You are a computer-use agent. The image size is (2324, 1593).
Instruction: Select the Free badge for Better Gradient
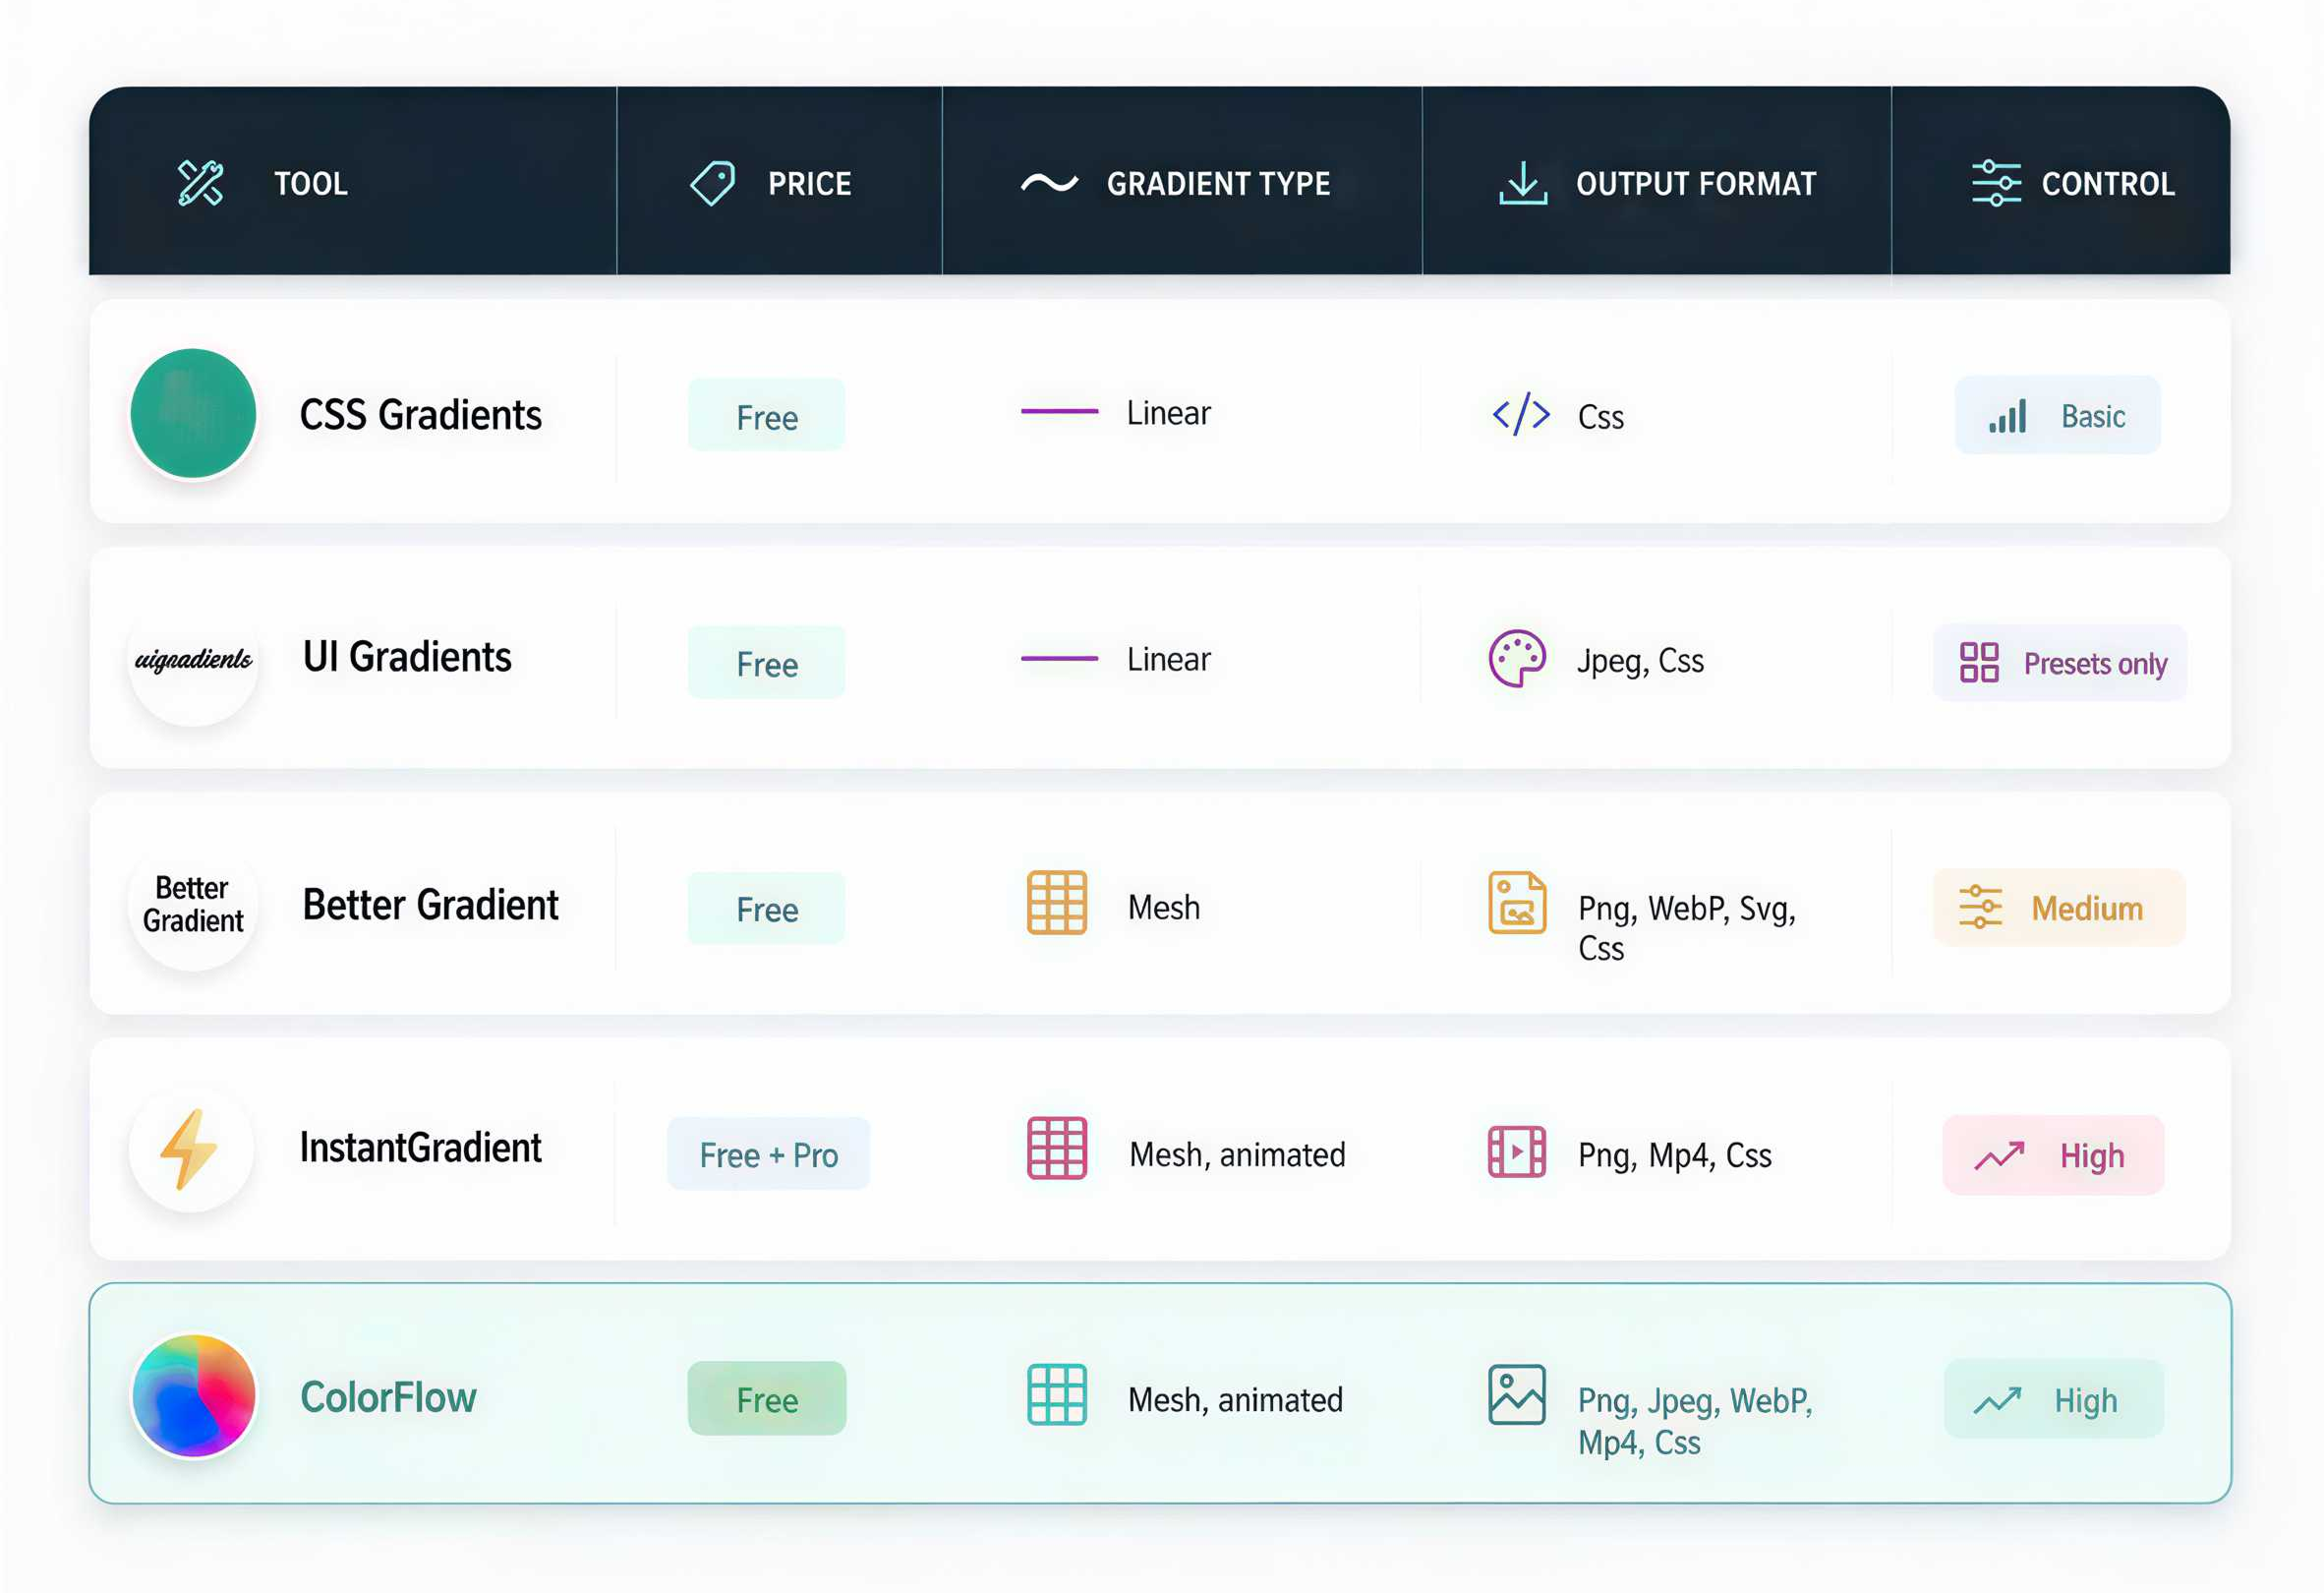[766, 908]
